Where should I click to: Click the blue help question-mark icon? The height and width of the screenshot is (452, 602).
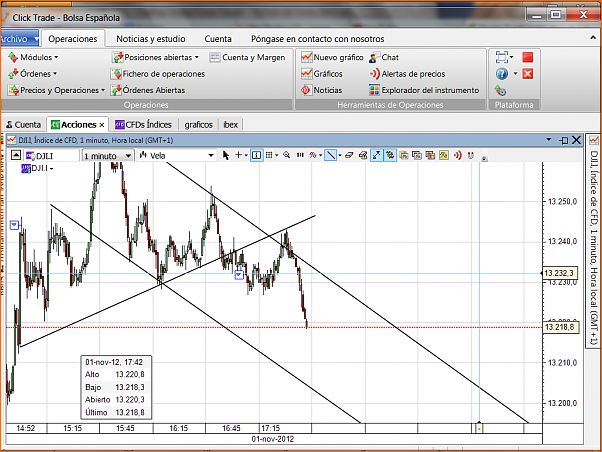pos(502,73)
